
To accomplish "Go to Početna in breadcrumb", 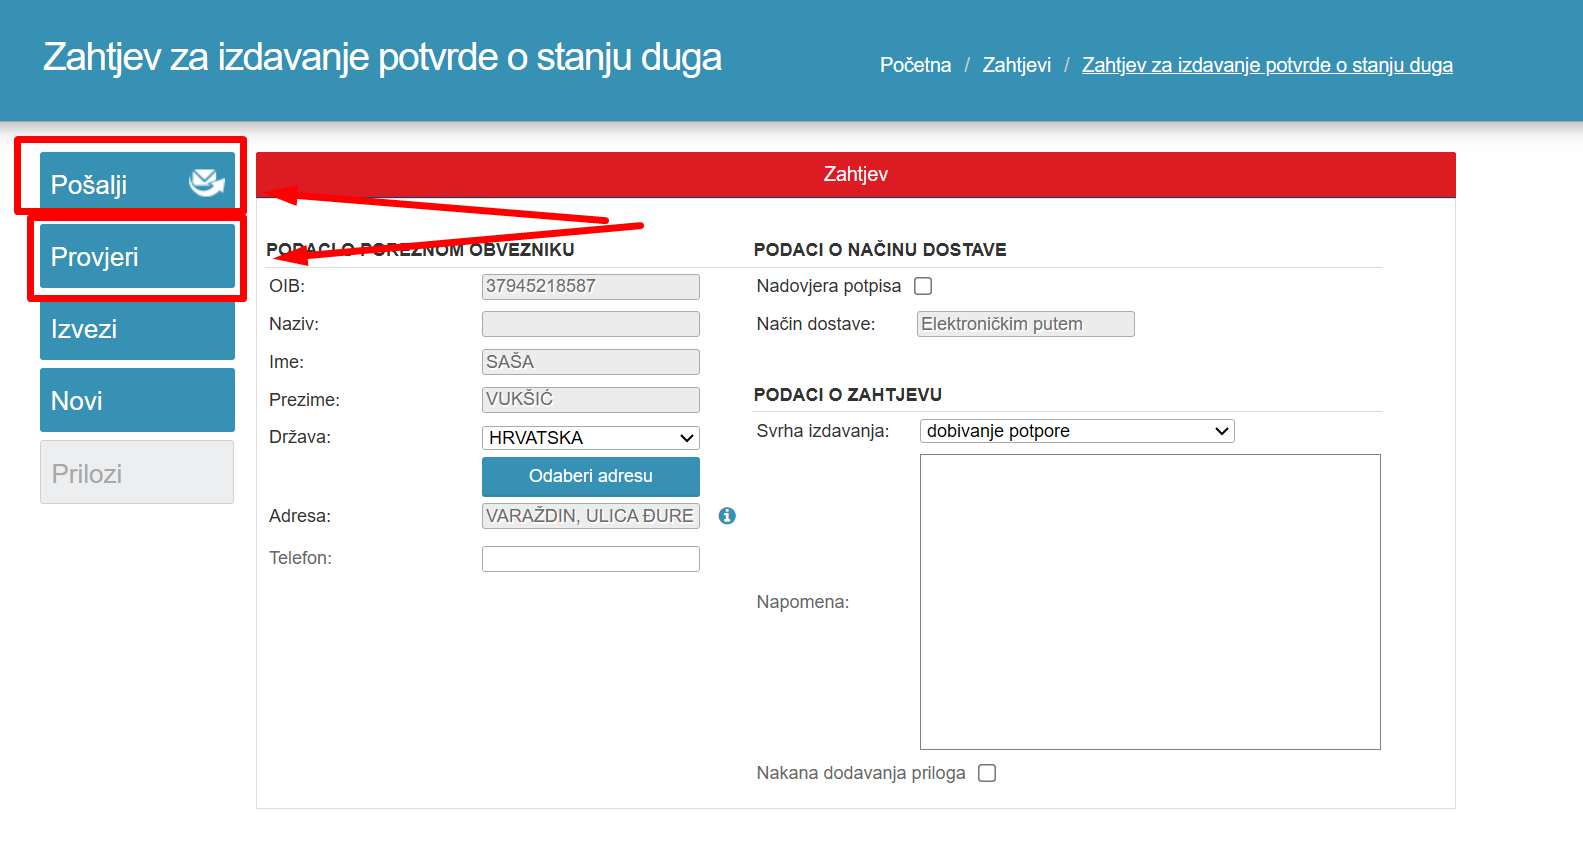I will [915, 65].
